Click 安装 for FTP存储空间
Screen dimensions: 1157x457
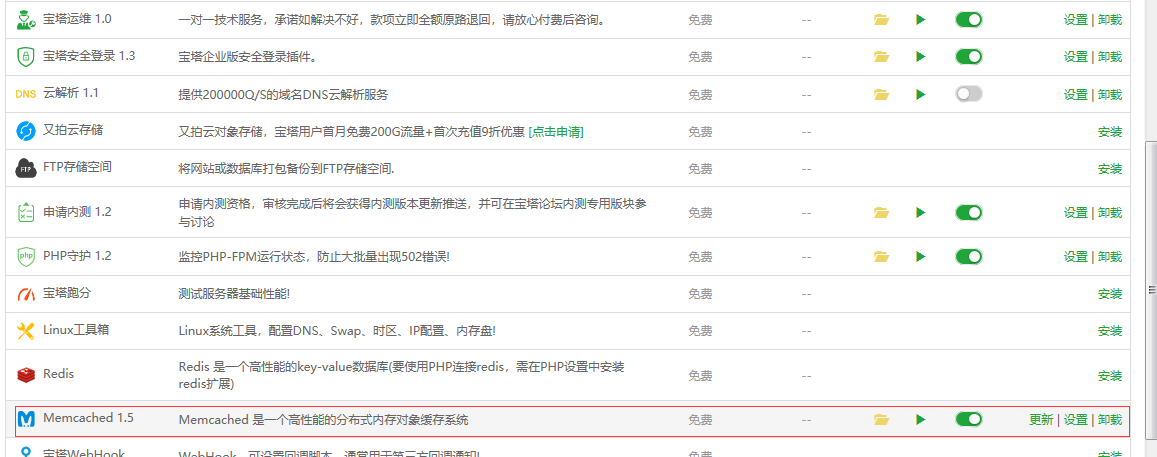pos(1110,169)
